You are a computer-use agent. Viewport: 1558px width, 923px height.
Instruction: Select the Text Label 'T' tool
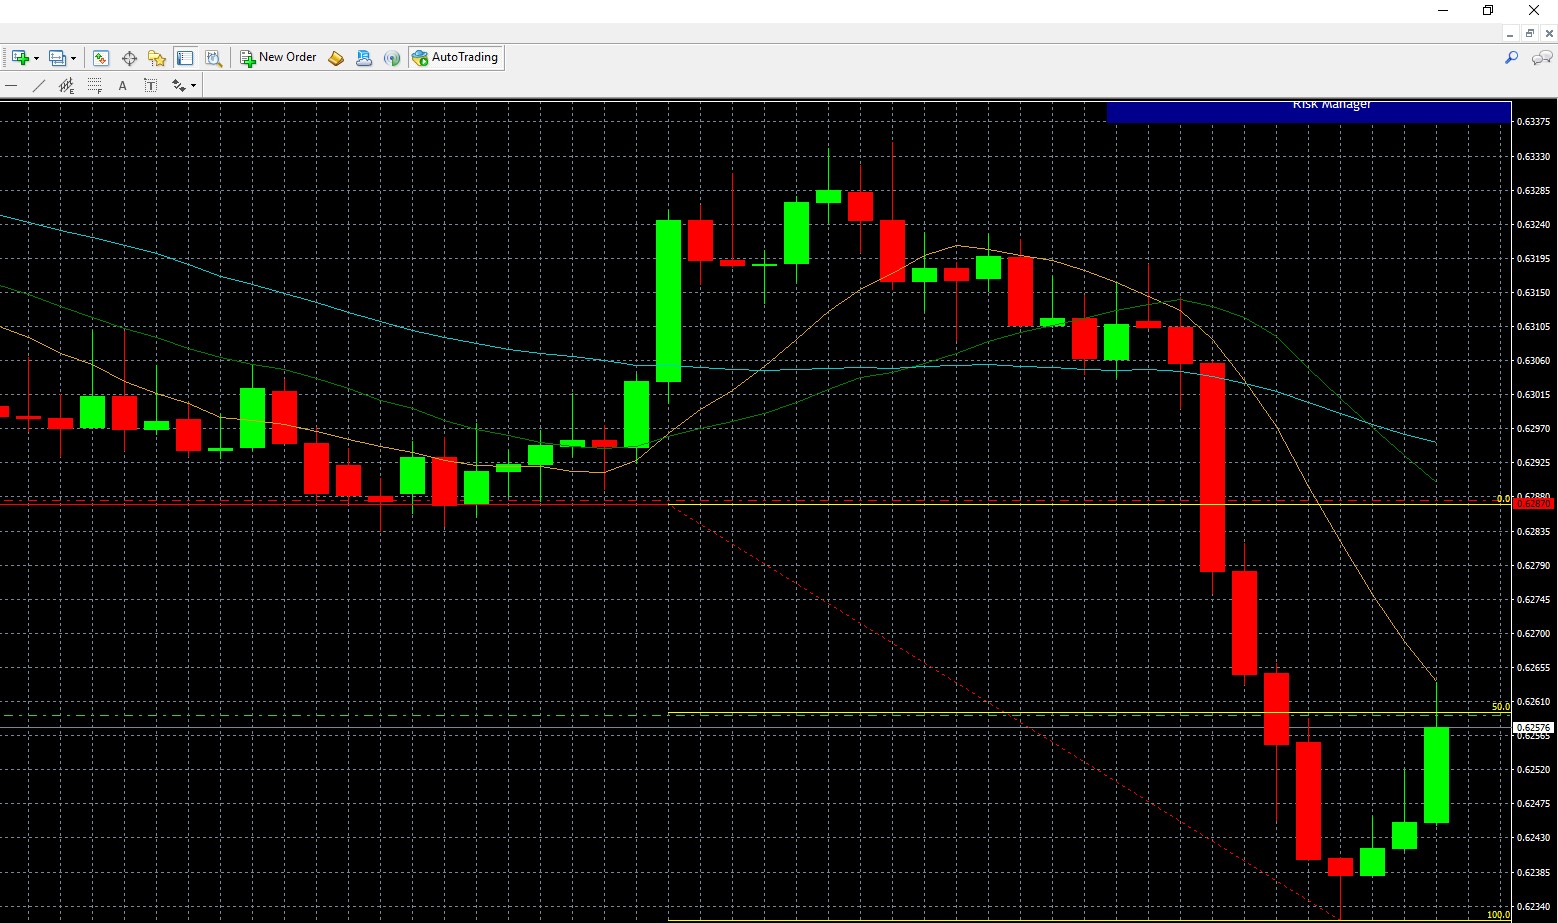(151, 86)
